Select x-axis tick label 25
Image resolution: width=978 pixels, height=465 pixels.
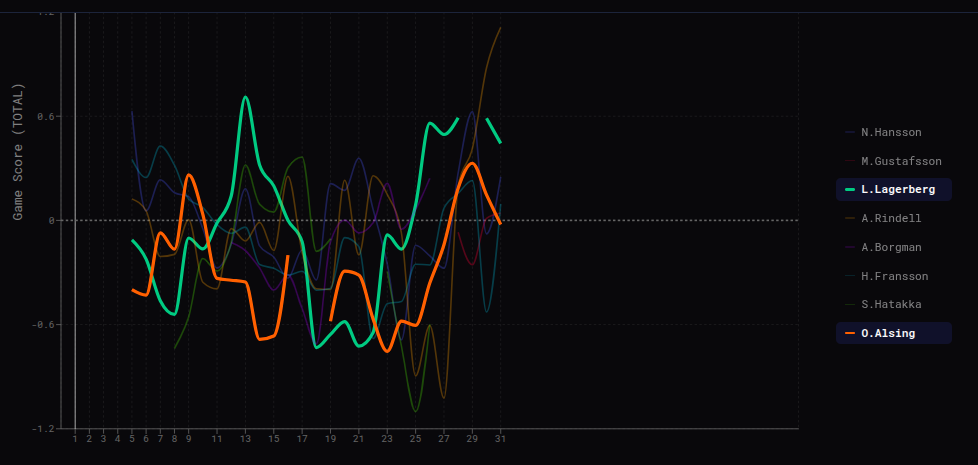coord(415,438)
